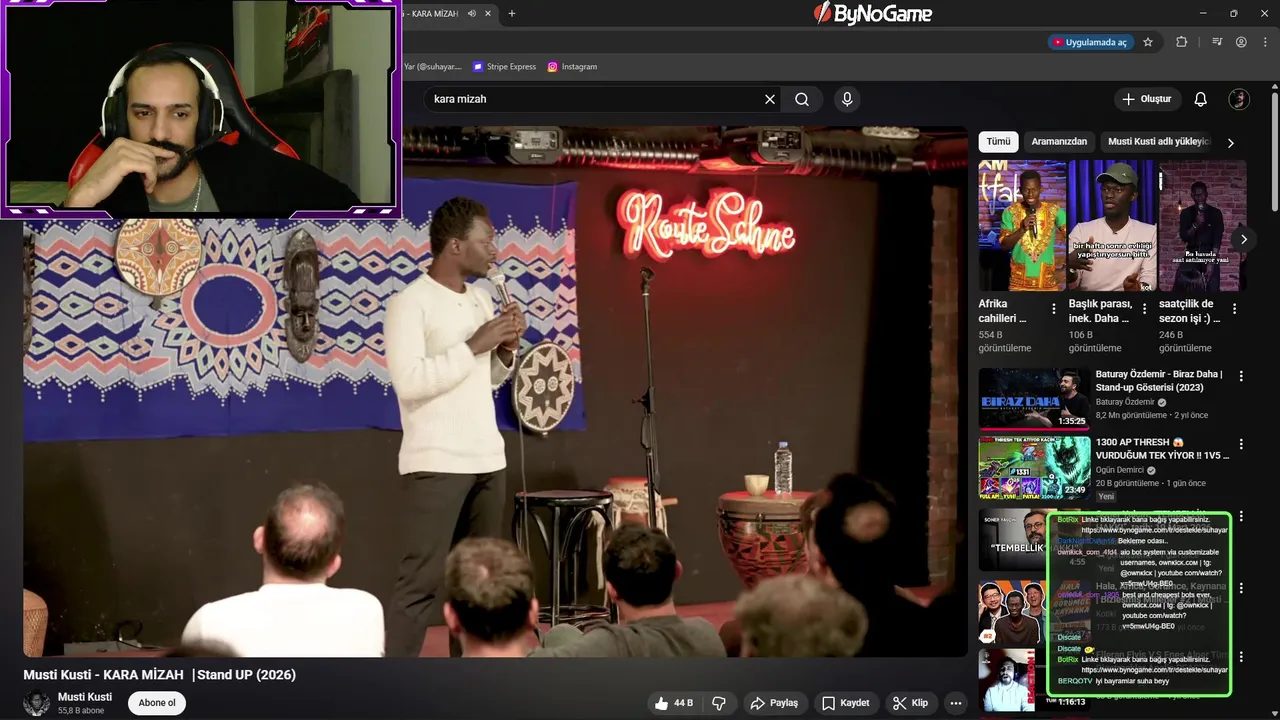This screenshot has width=1280, height=720.
Task: Create a clip with Klip button
Action: [x=910, y=703]
